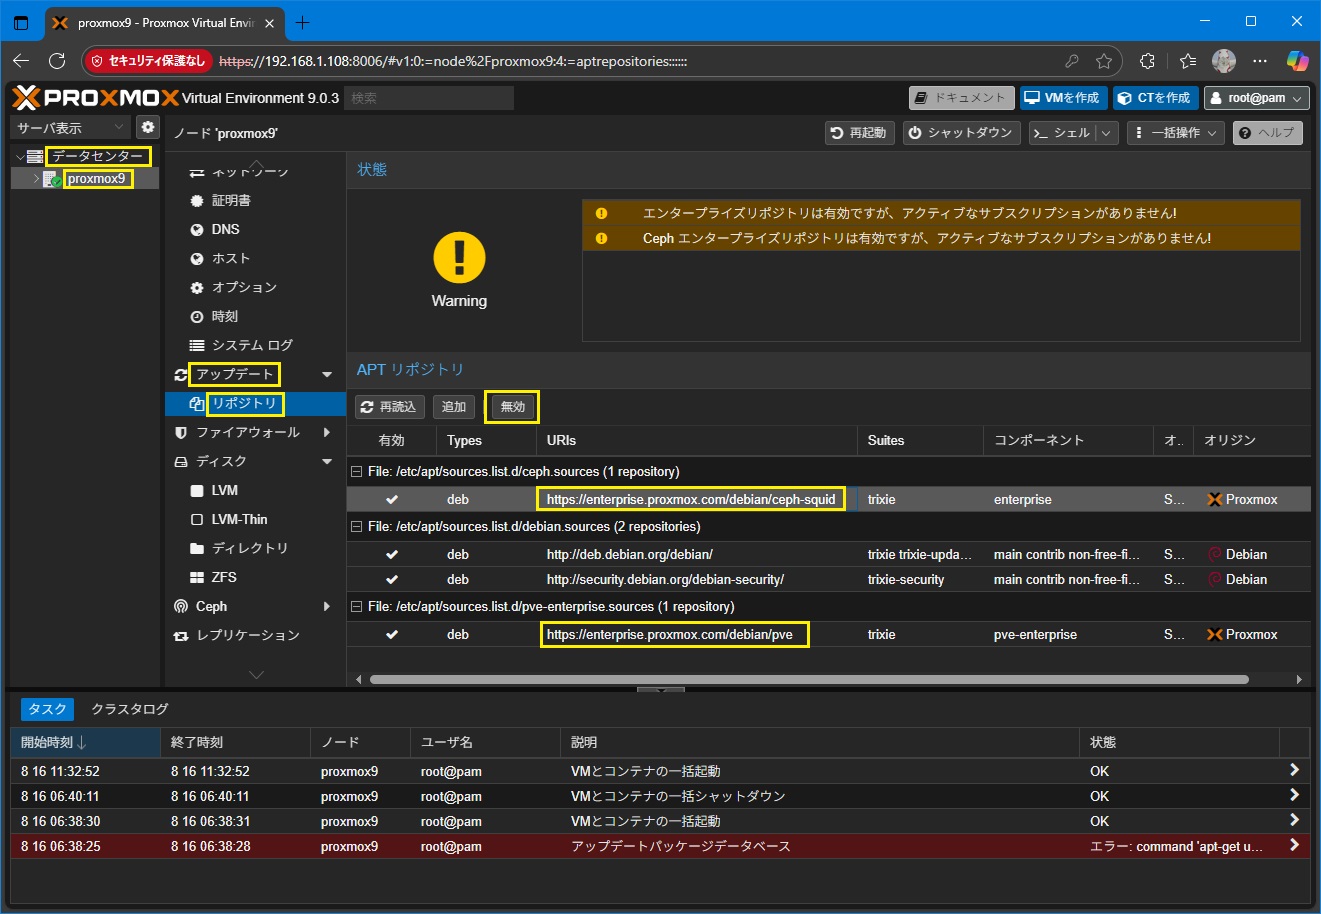Collapse pve-enterprise.sources file group
Screen dimensions: 1321x914
tap(356, 606)
